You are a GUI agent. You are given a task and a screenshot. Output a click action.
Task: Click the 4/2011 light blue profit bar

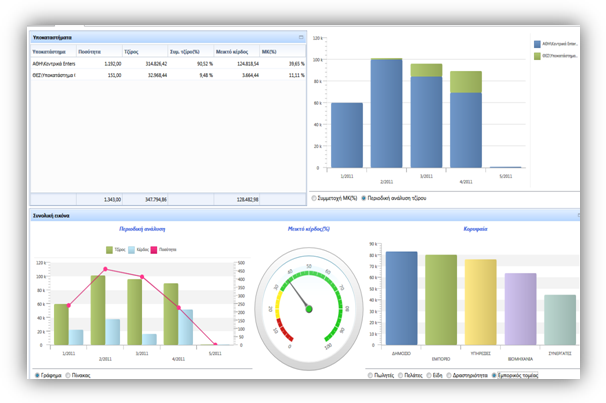186,327
